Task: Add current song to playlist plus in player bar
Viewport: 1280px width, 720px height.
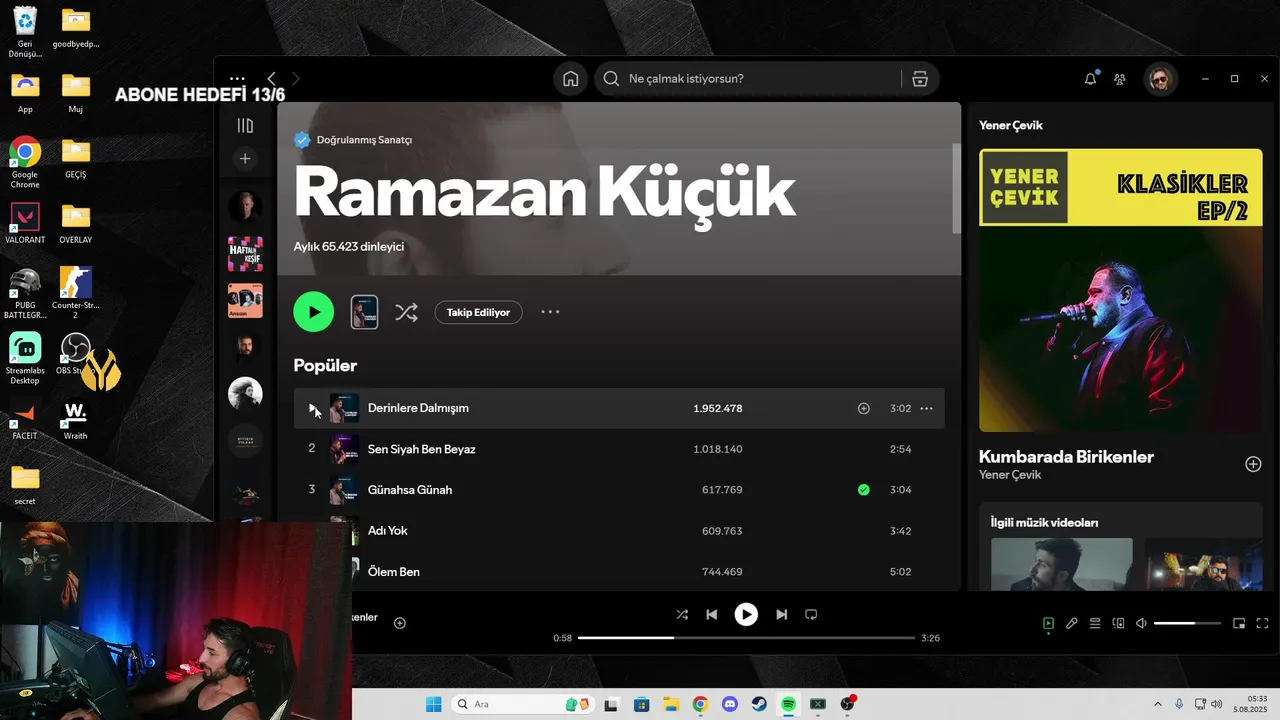Action: [400, 623]
